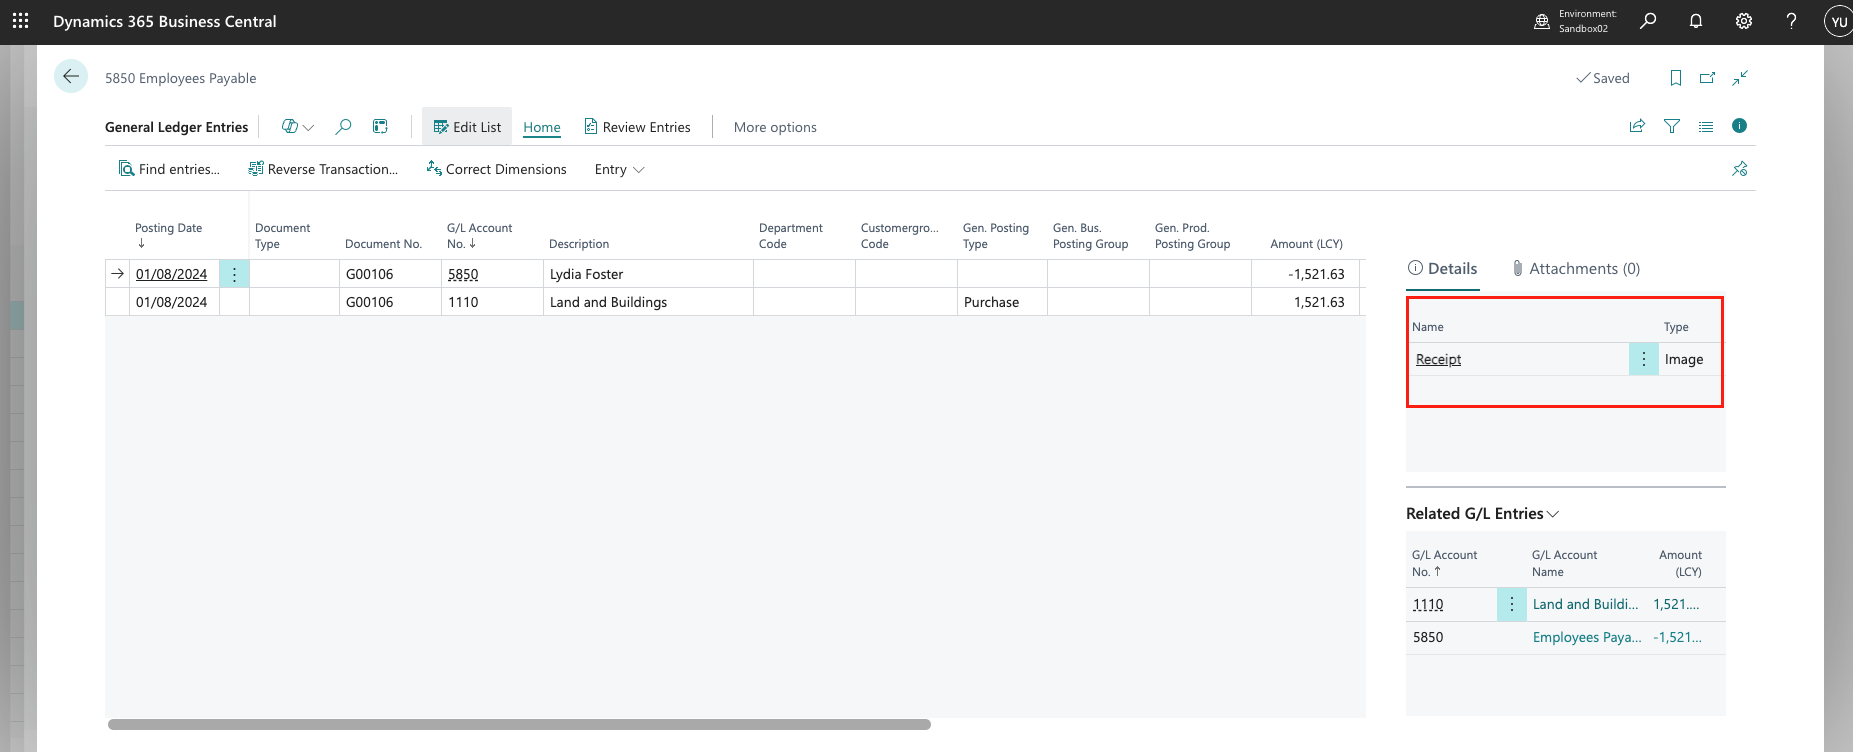Open Land and Buildi... account link
This screenshot has width=1853, height=752.
[1585, 604]
